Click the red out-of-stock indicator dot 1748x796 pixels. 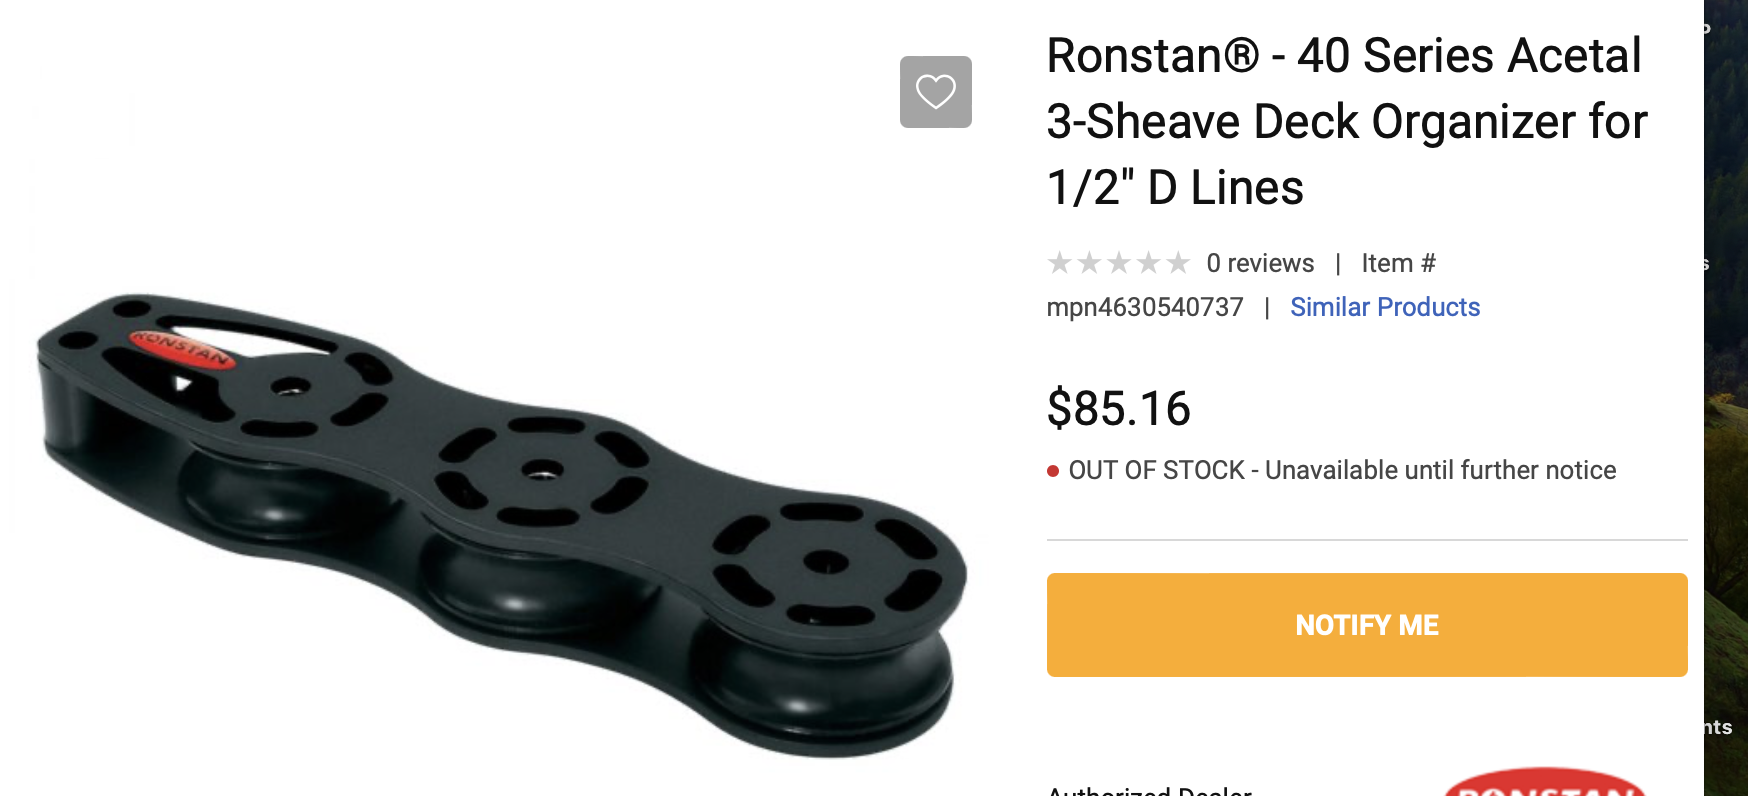point(1053,471)
